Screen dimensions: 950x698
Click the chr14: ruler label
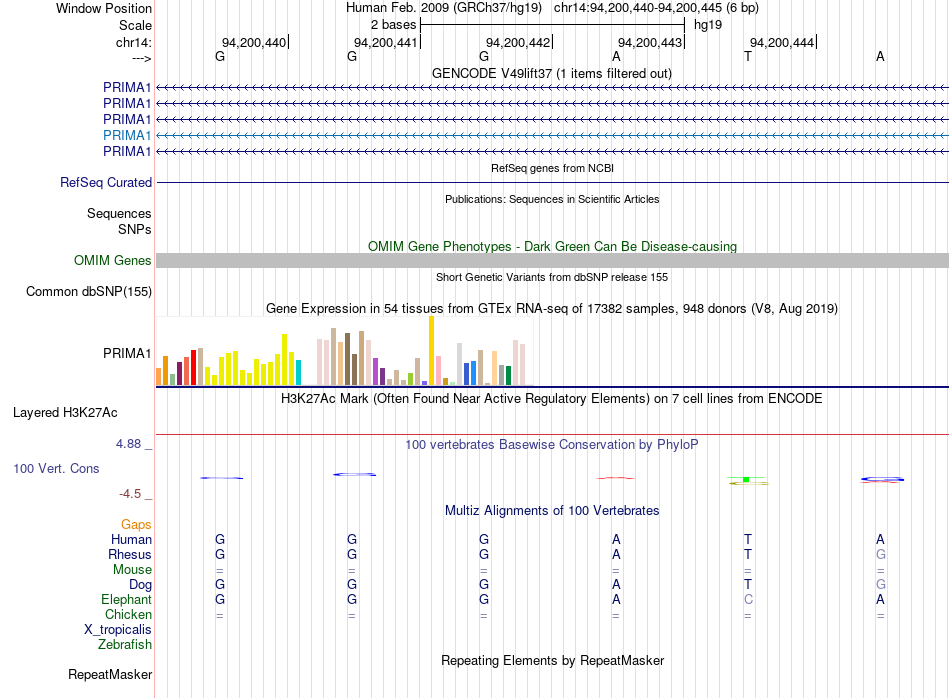[x=133, y=42]
